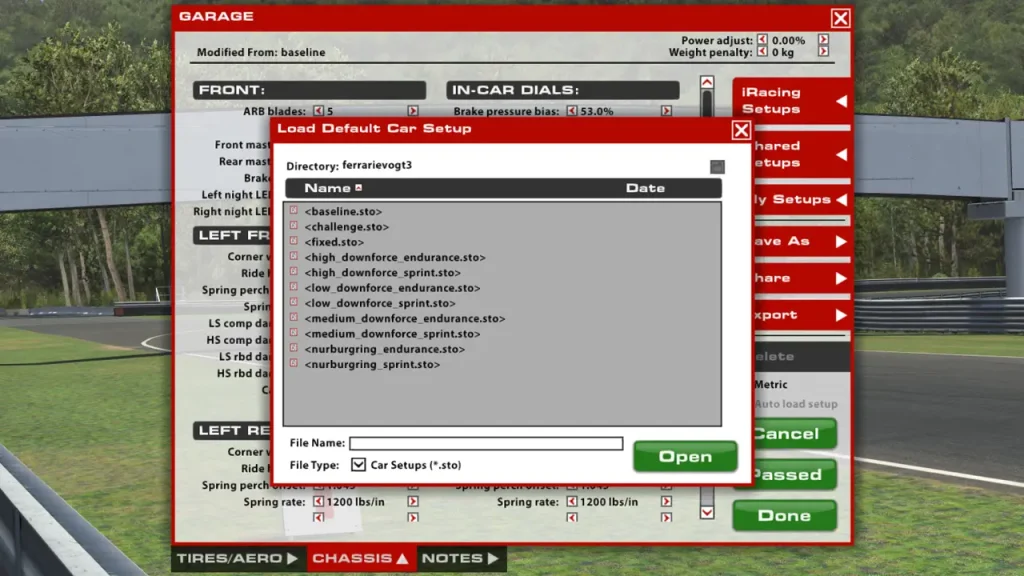Open the NOTES tab

click(461, 558)
